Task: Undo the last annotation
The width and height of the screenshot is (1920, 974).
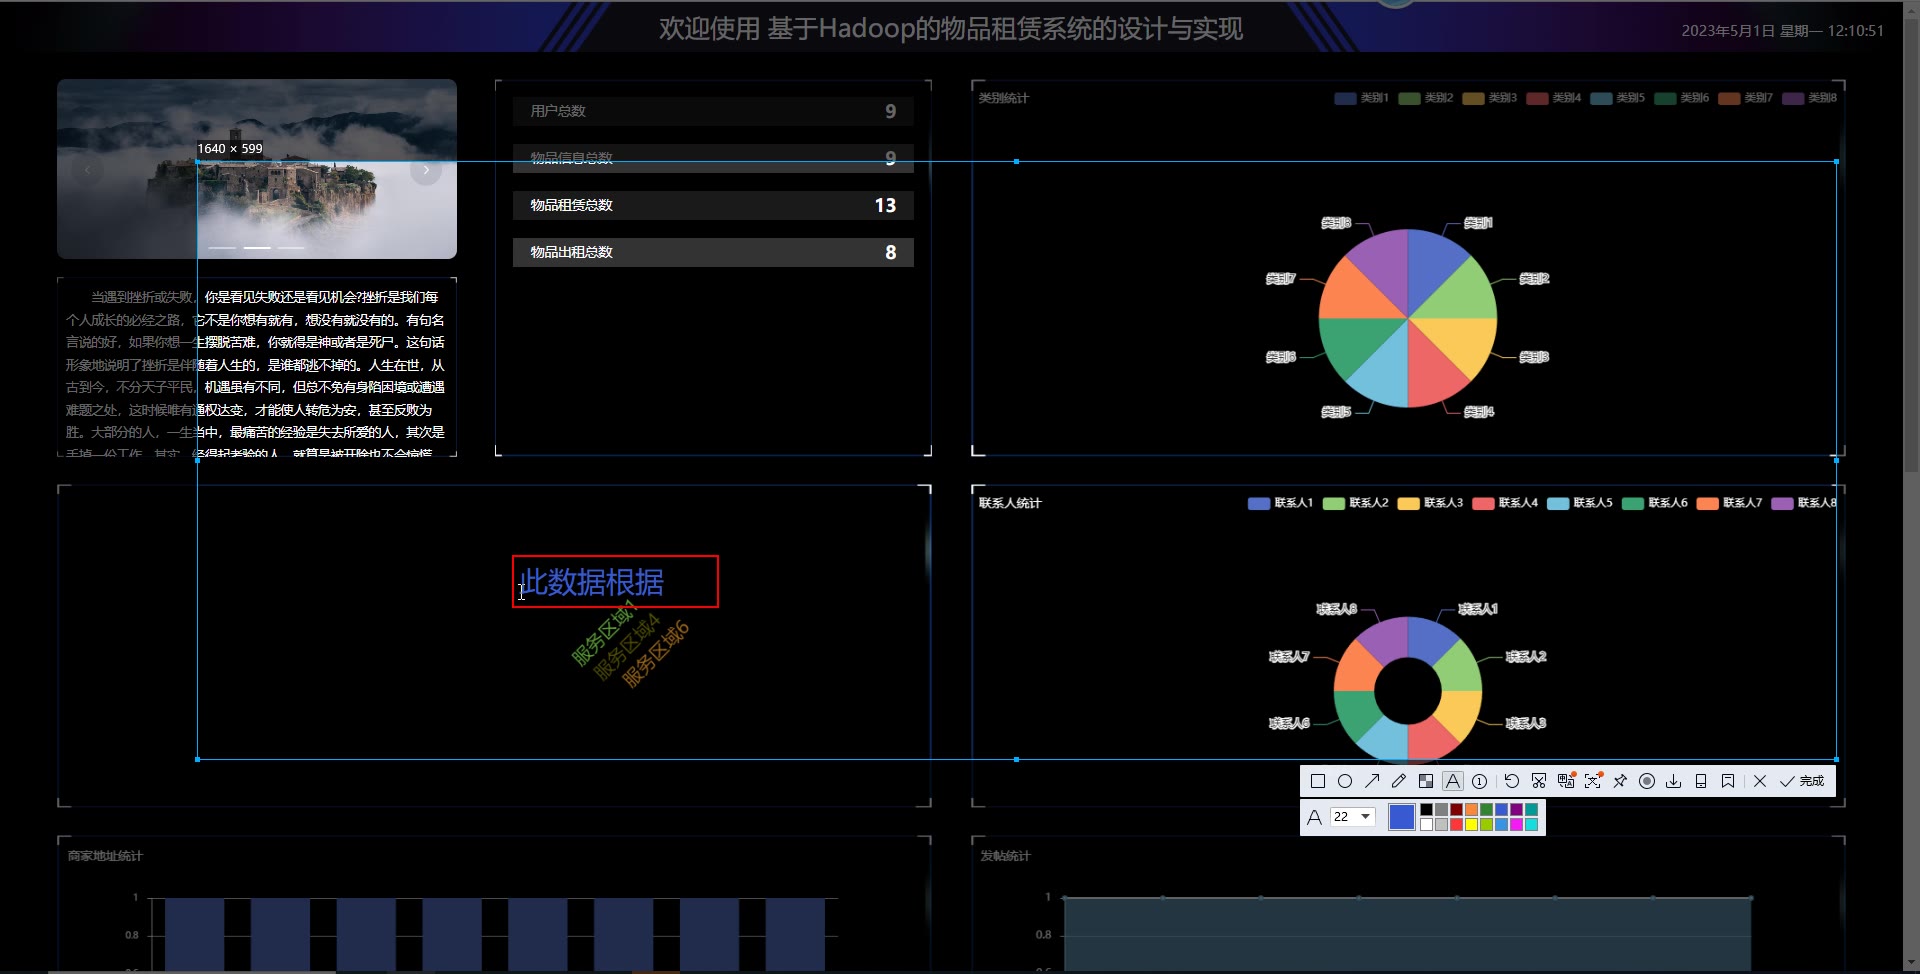Action: [x=1512, y=781]
